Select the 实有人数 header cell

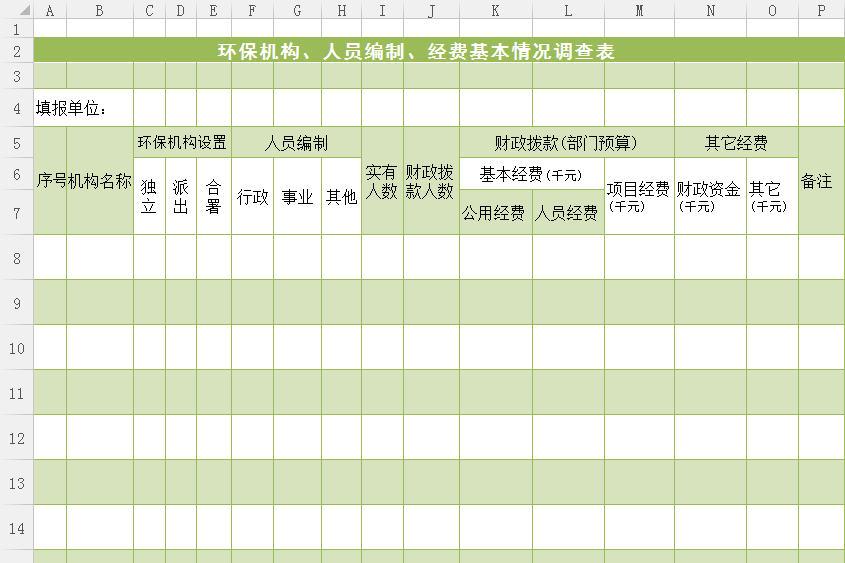click(x=382, y=181)
